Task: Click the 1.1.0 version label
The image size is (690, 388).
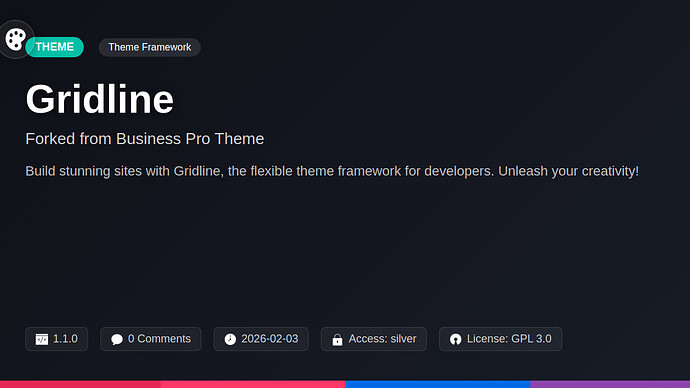Action: 65,339
